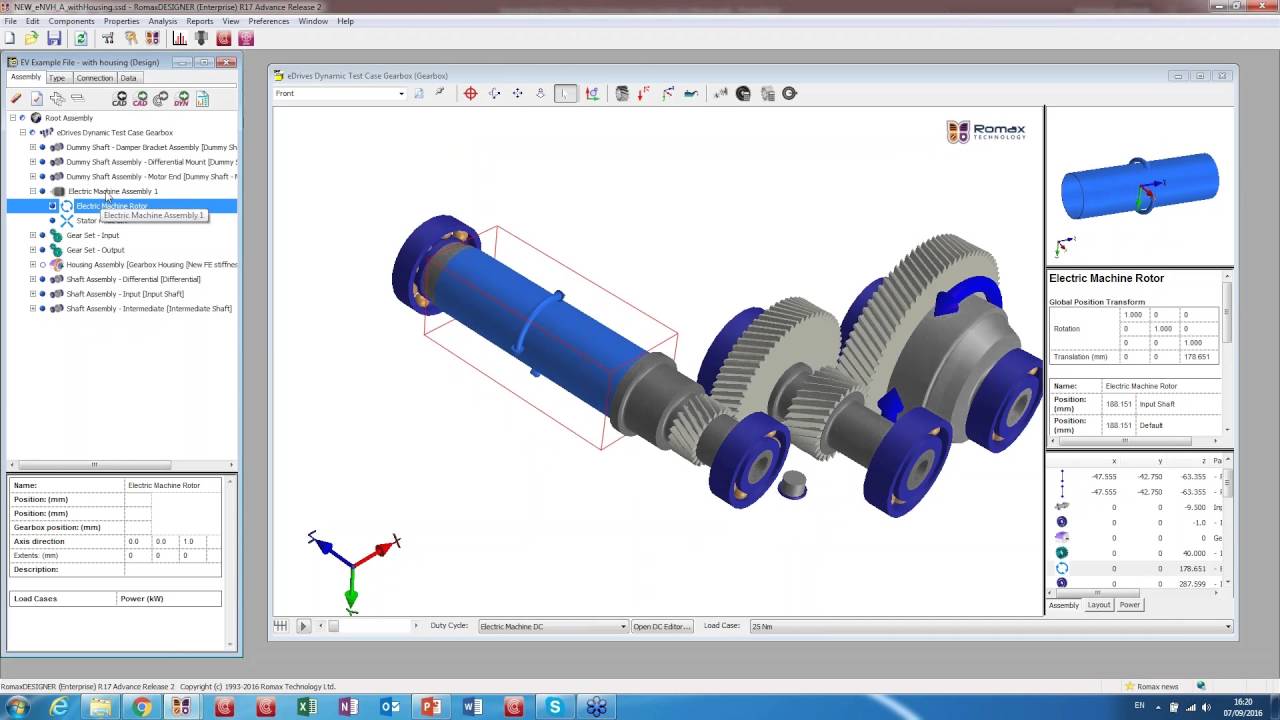Viewport: 1280px width, 720px height.
Task: Open the Duty Cycle dropdown
Action: [553, 626]
